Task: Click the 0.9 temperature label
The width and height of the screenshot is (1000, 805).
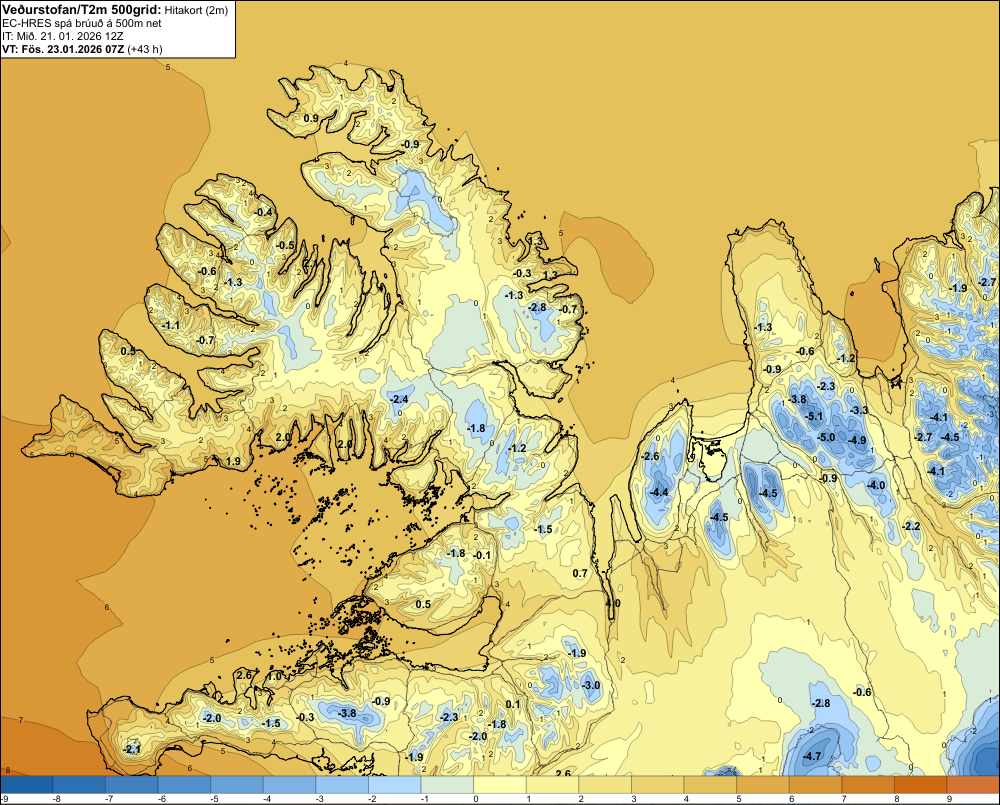Action: [311, 119]
